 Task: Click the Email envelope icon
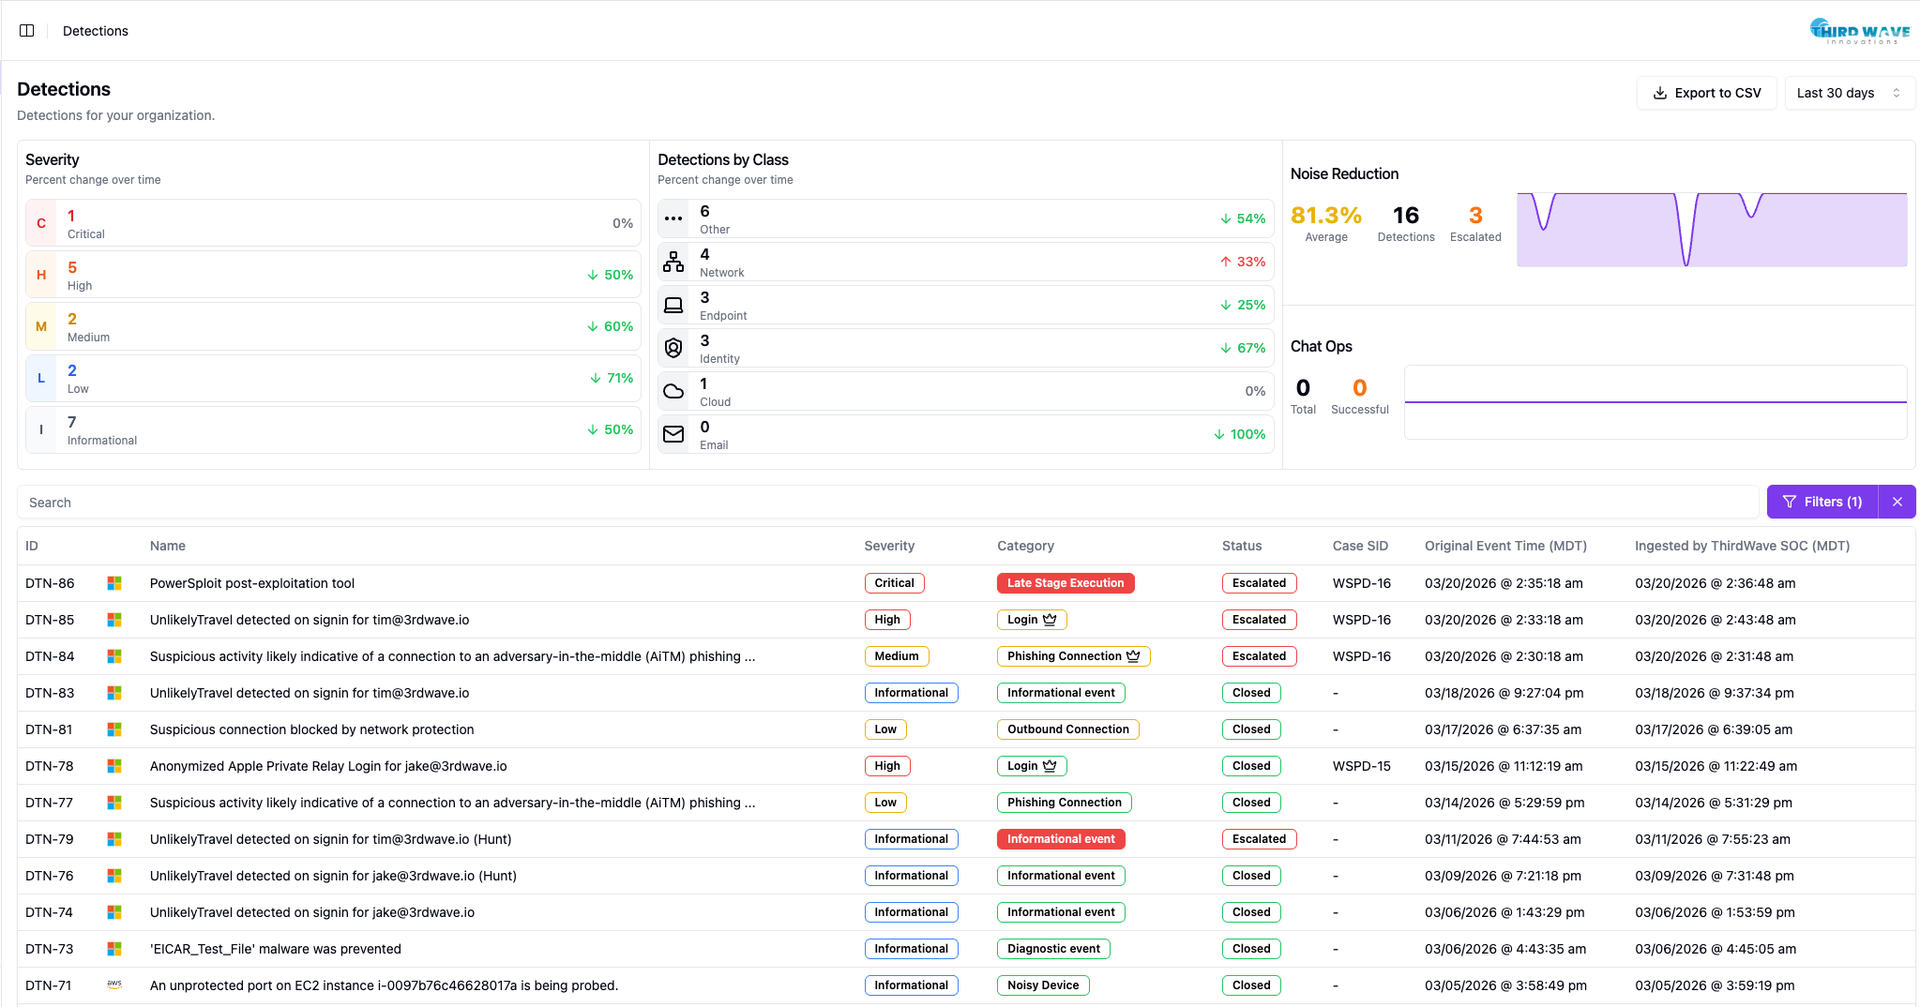tap(674, 434)
